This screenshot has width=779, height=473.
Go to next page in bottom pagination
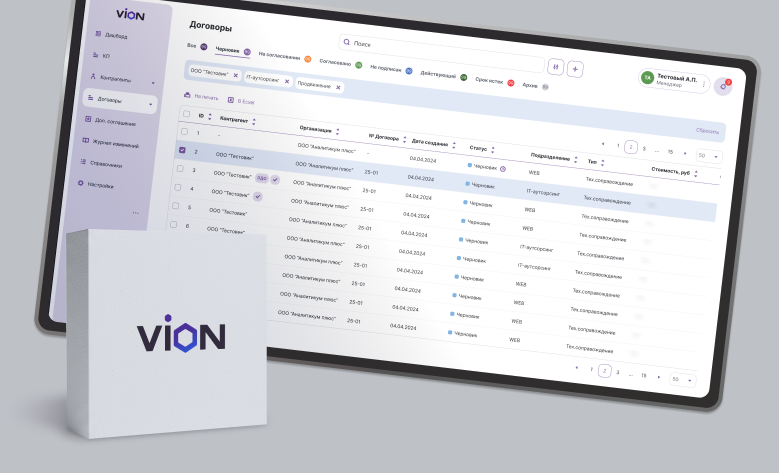[659, 377]
